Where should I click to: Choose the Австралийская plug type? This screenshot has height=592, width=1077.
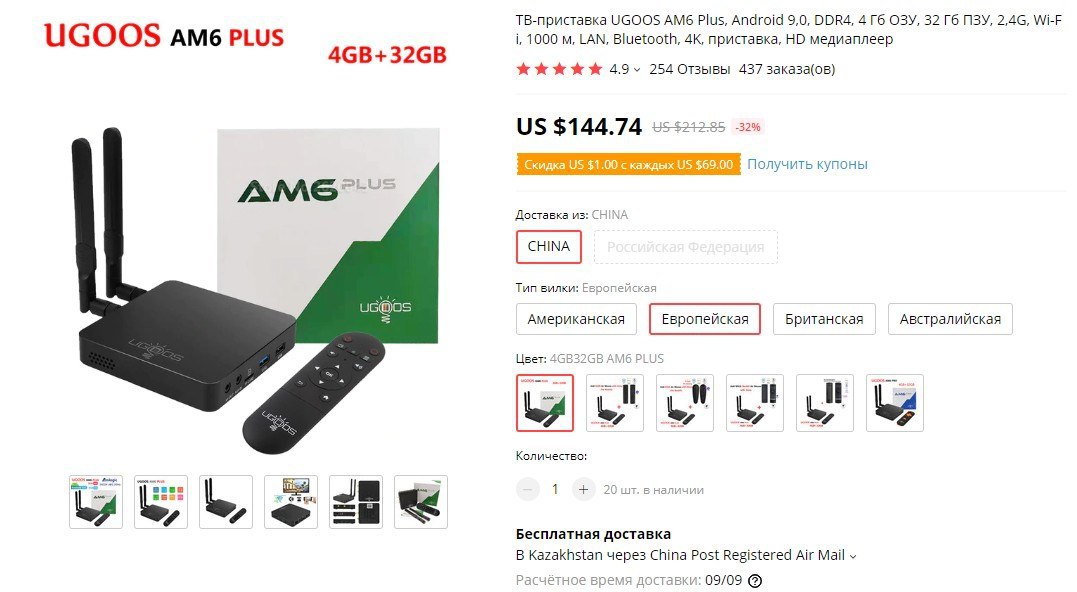pos(950,319)
